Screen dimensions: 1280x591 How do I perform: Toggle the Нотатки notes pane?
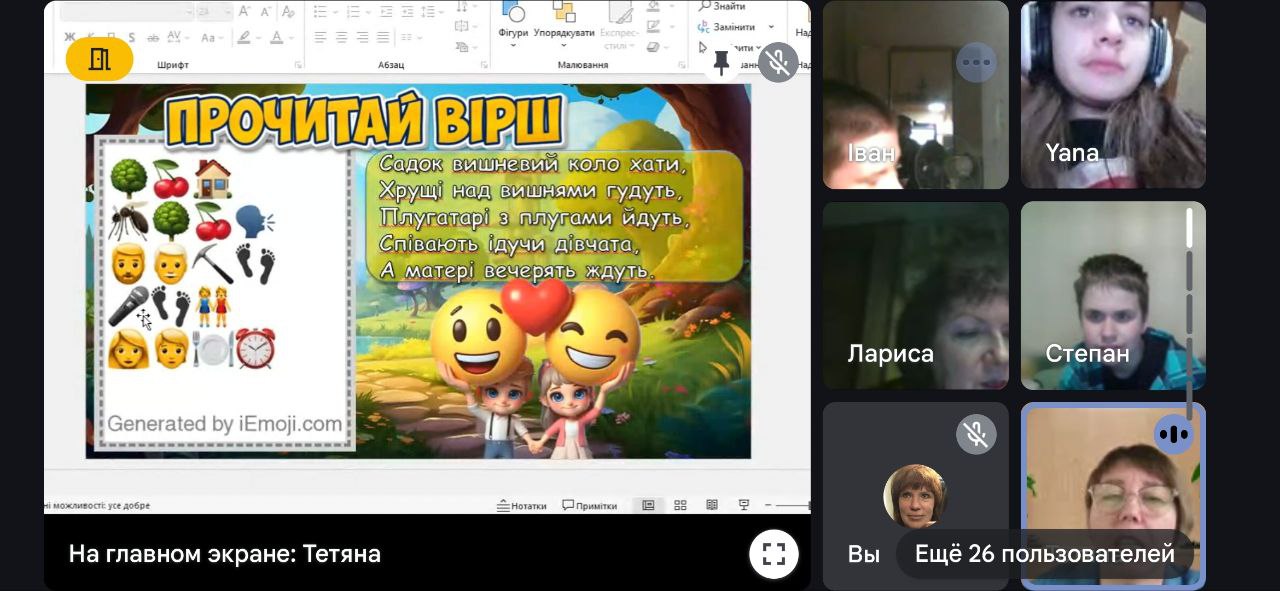[x=522, y=505]
